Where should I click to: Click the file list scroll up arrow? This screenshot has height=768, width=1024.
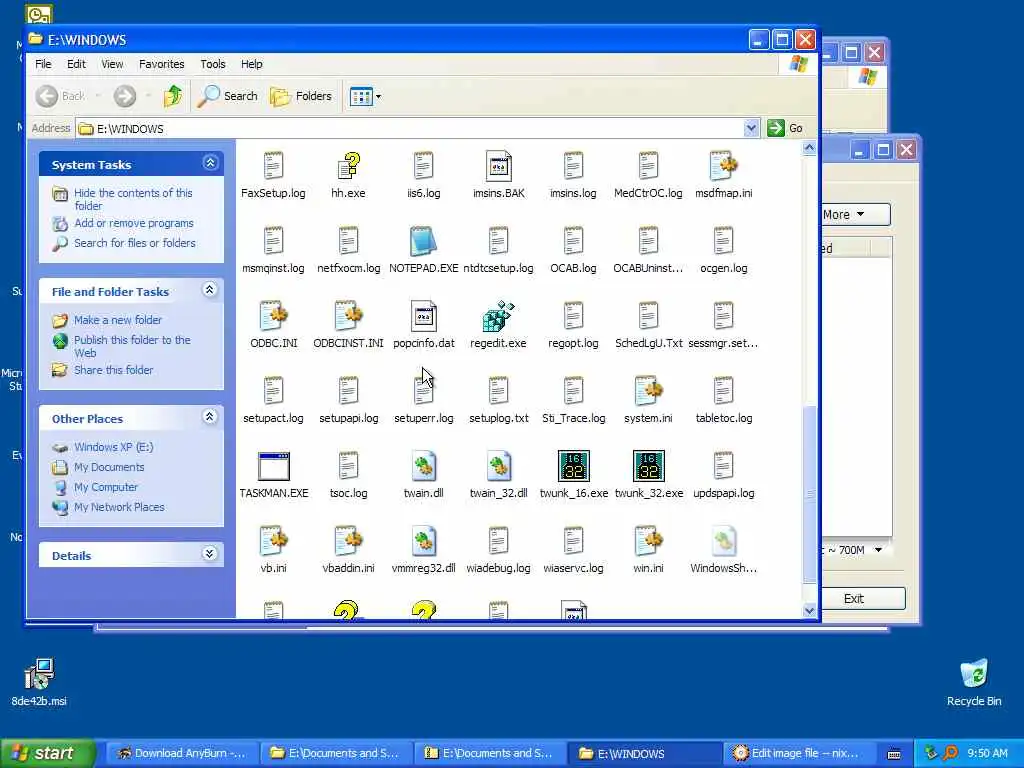pos(809,148)
